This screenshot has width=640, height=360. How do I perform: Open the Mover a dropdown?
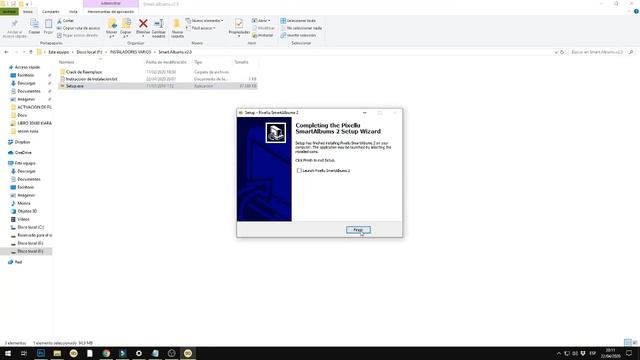tap(111, 29)
